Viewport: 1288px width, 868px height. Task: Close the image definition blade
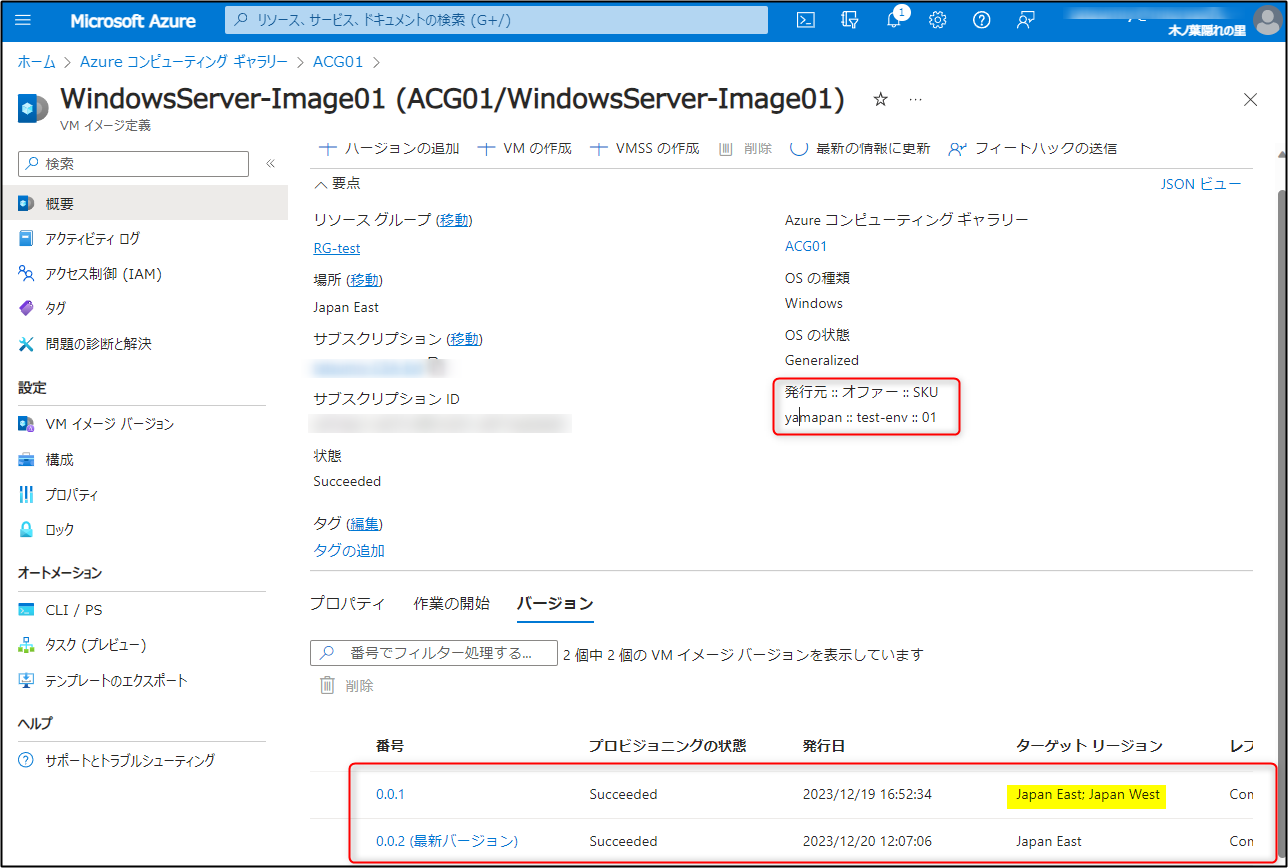(x=1250, y=99)
